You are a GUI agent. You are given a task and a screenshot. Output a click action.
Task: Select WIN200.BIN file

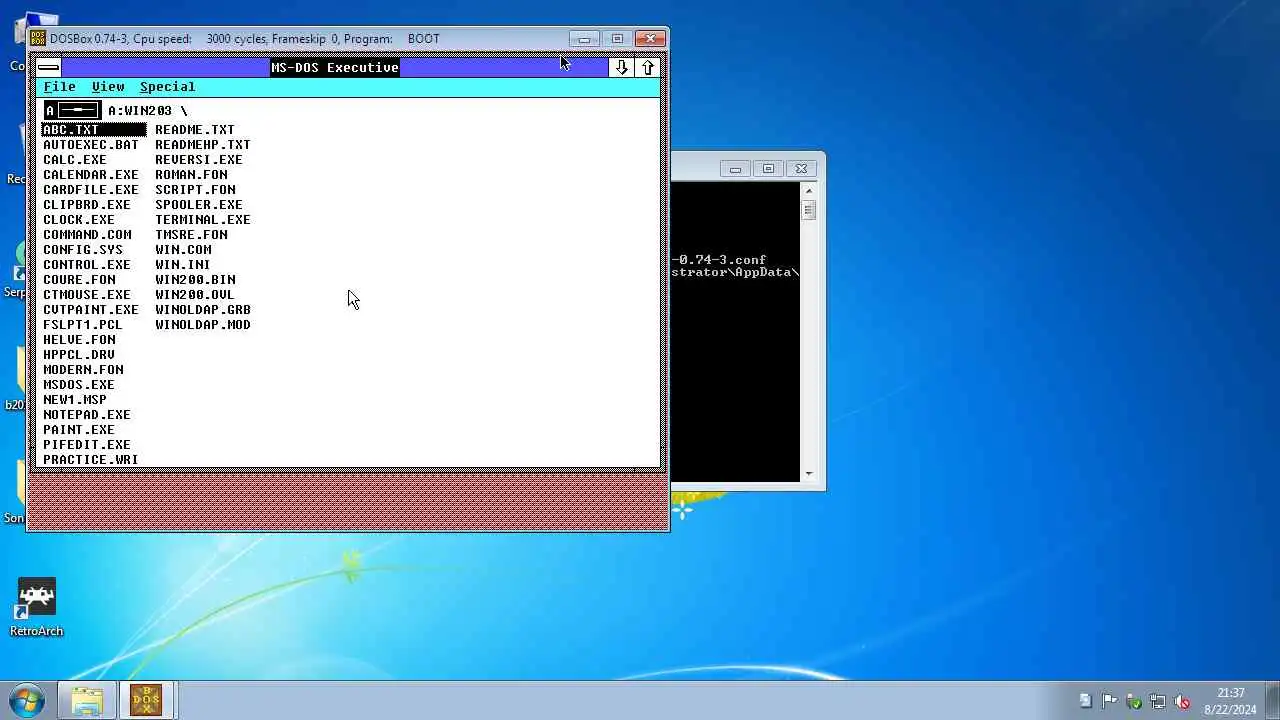click(195, 280)
